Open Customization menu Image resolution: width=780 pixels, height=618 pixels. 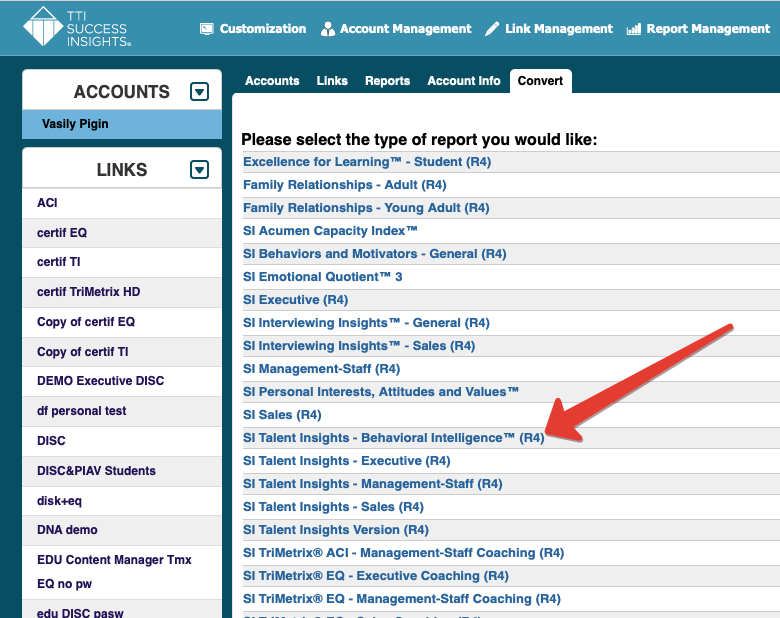(263, 29)
